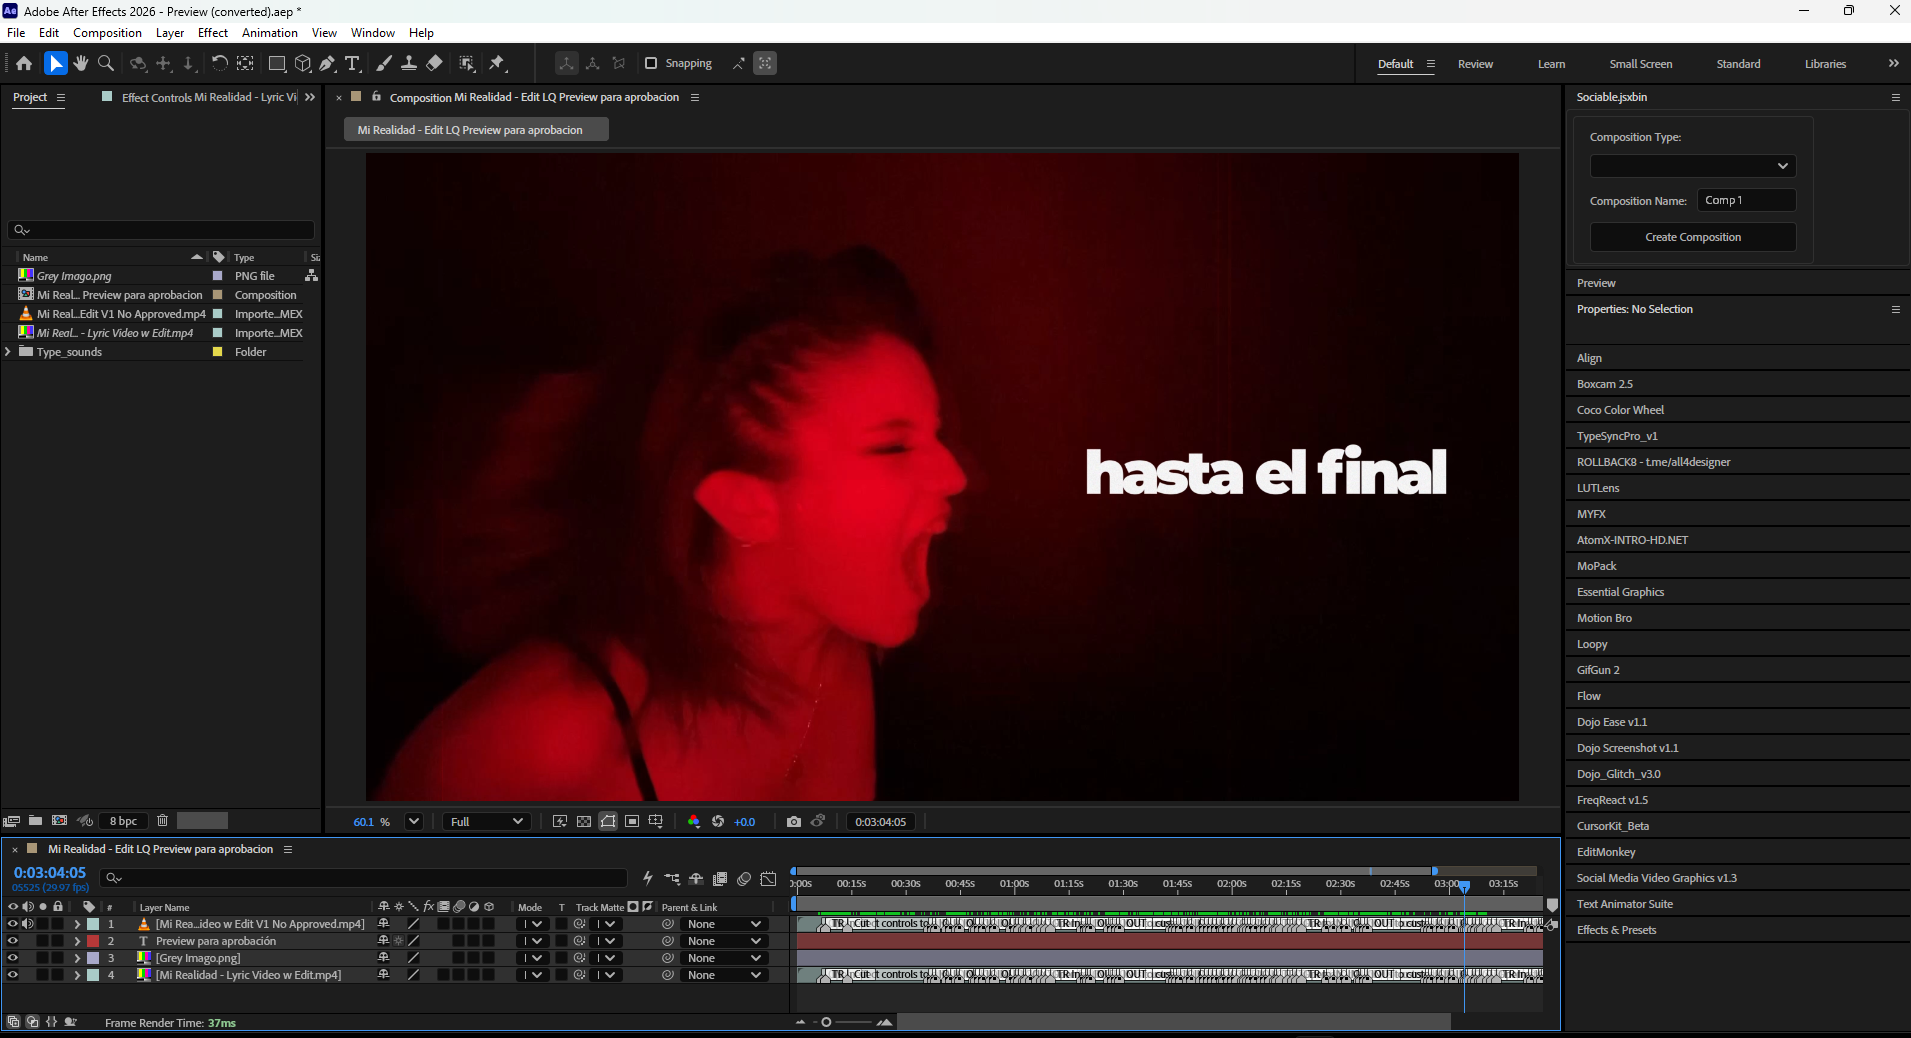
Task: Open the Effect menu
Action: (x=213, y=33)
